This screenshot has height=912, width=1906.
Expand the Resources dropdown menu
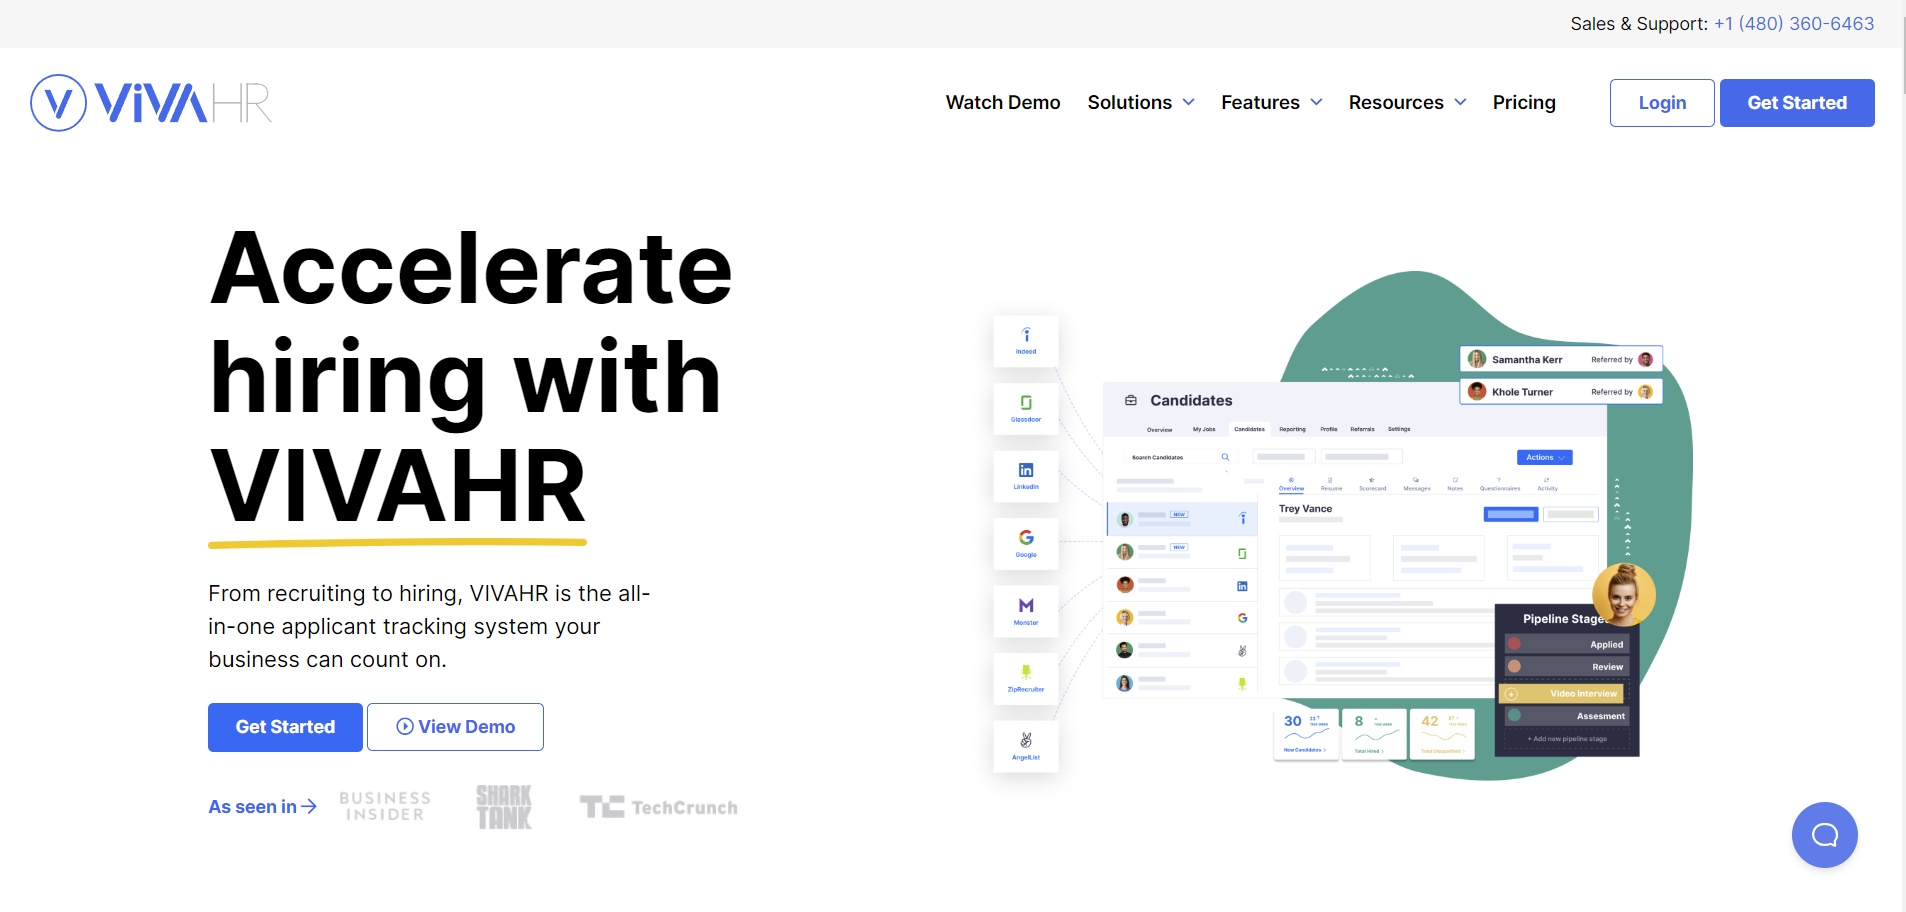[x=1407, y=103]
